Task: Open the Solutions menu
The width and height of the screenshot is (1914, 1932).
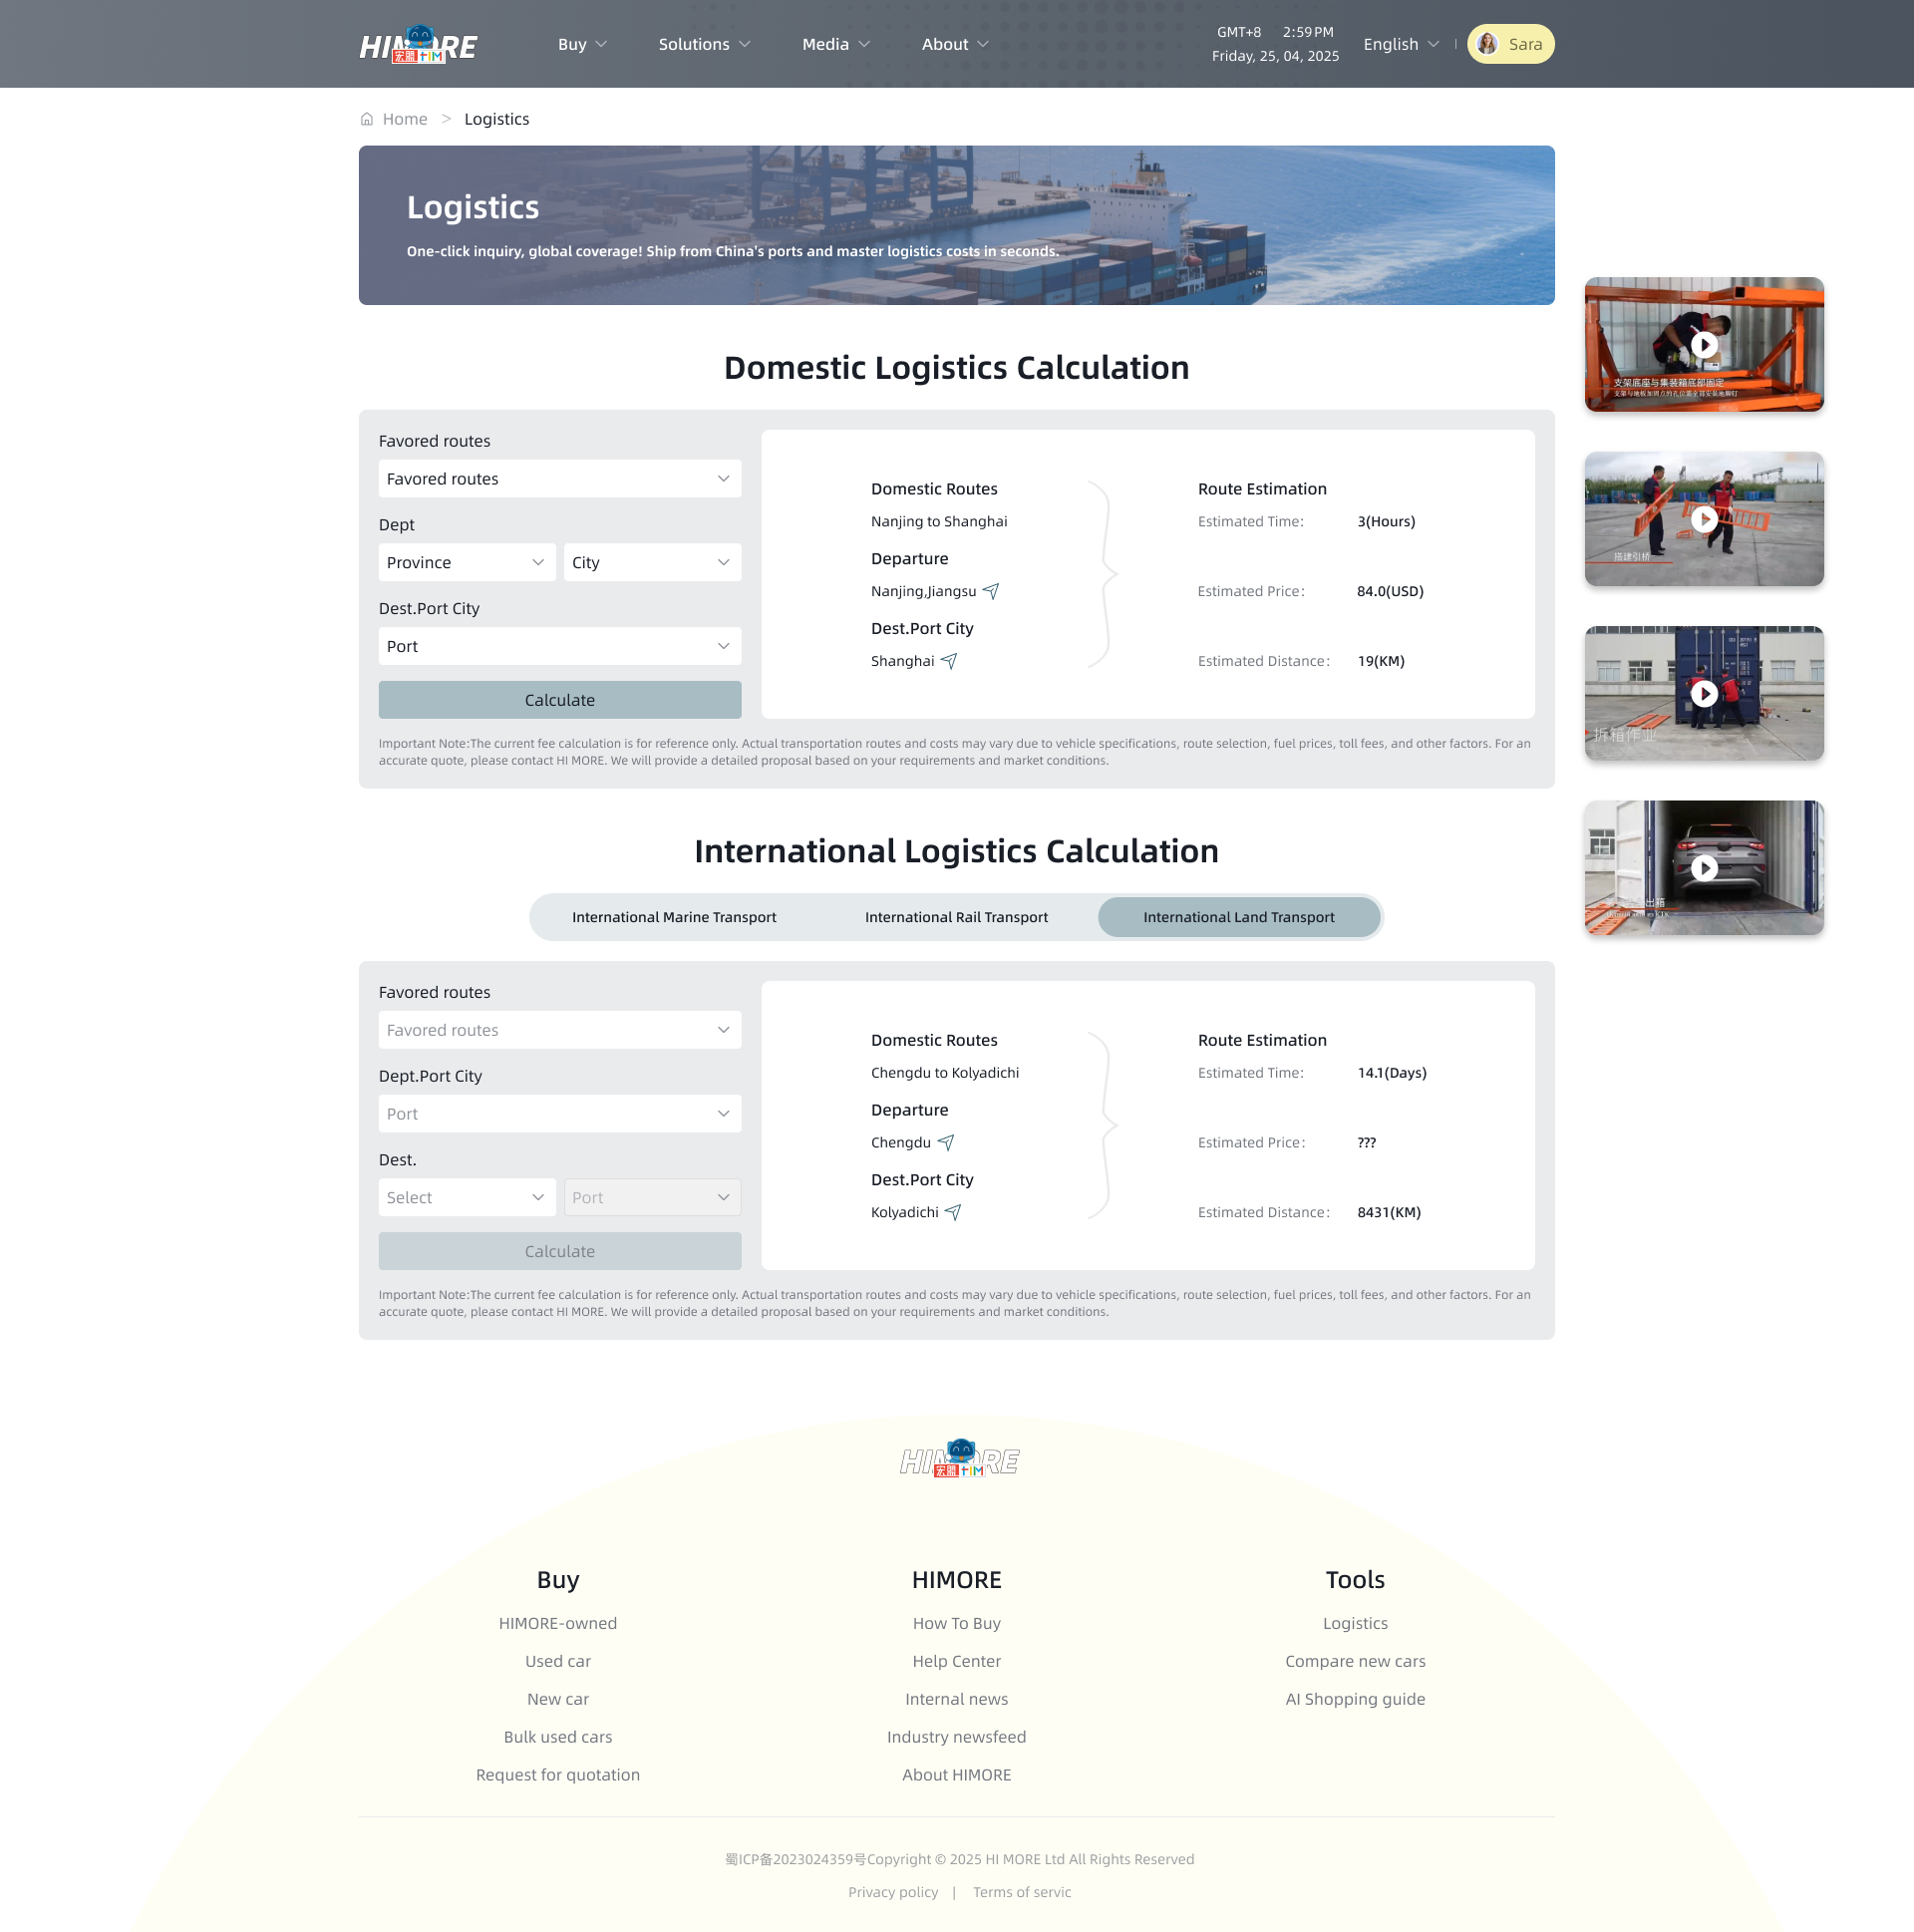Action: [704, 44]
